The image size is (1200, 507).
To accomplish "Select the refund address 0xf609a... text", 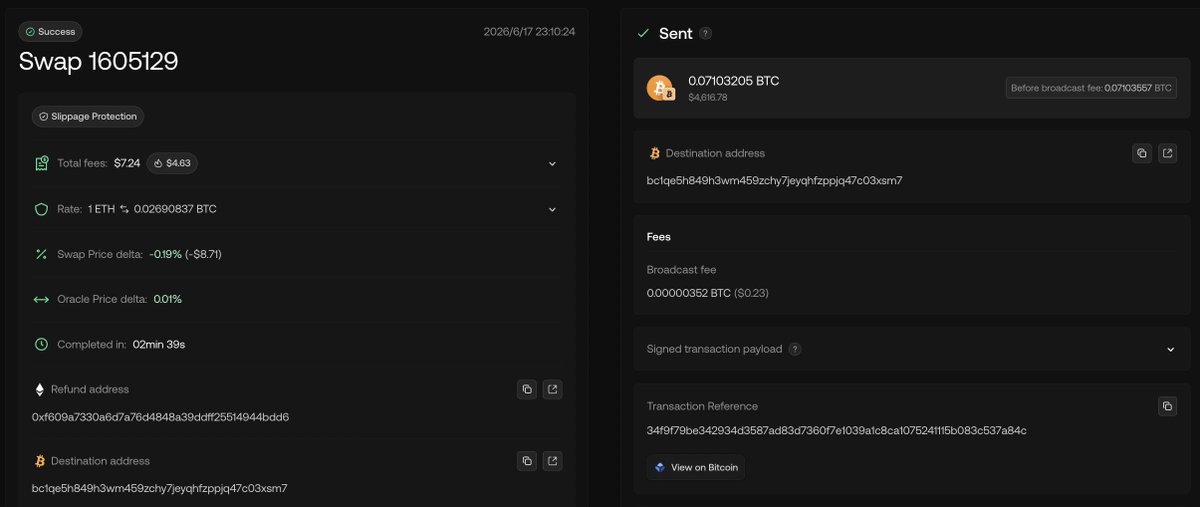I will [x=161, y=416].
